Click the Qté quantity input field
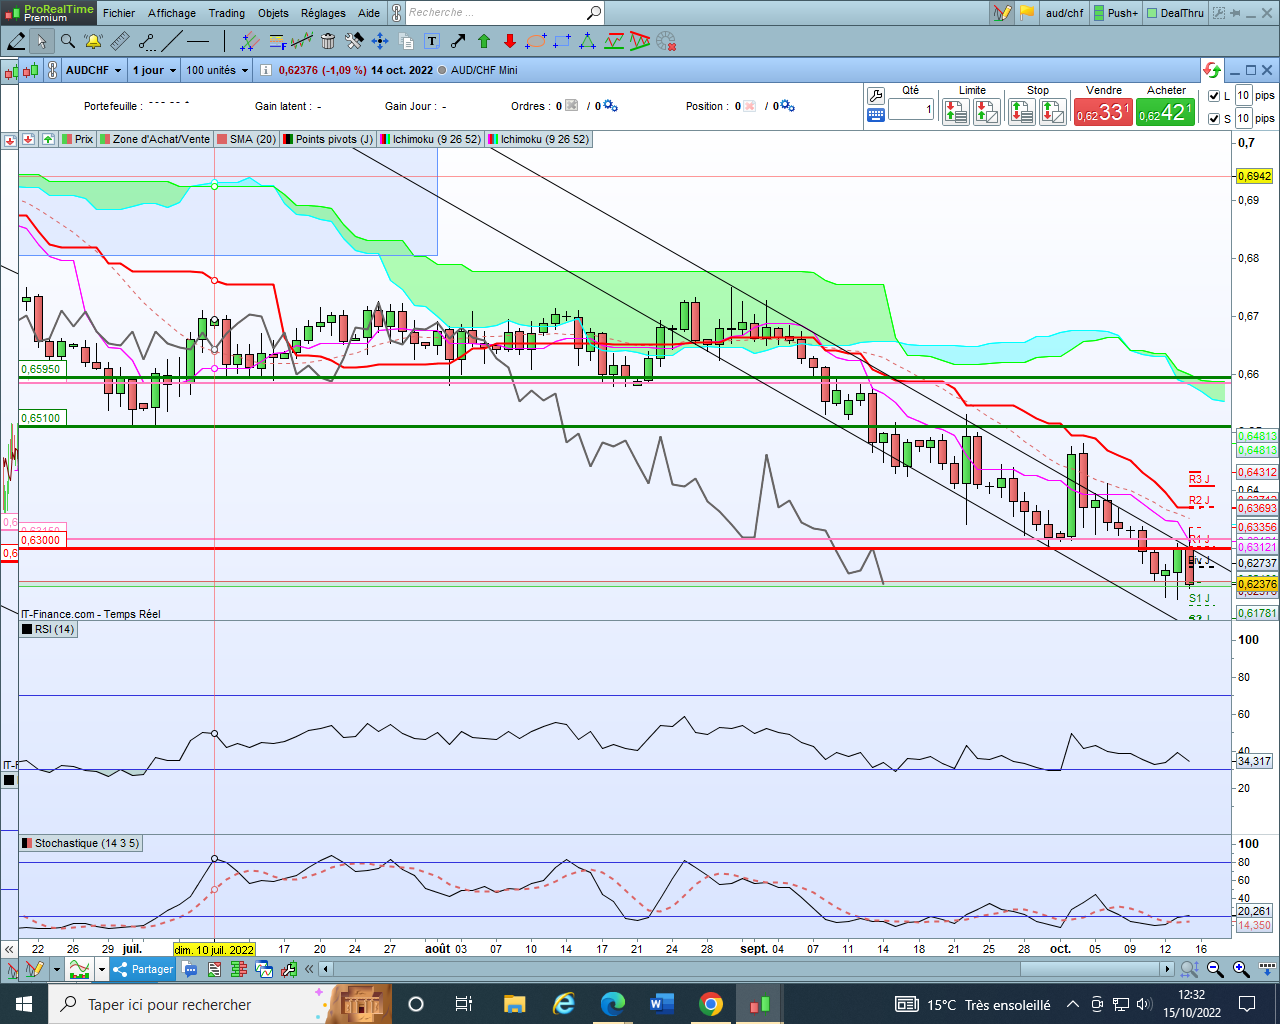 910,109
